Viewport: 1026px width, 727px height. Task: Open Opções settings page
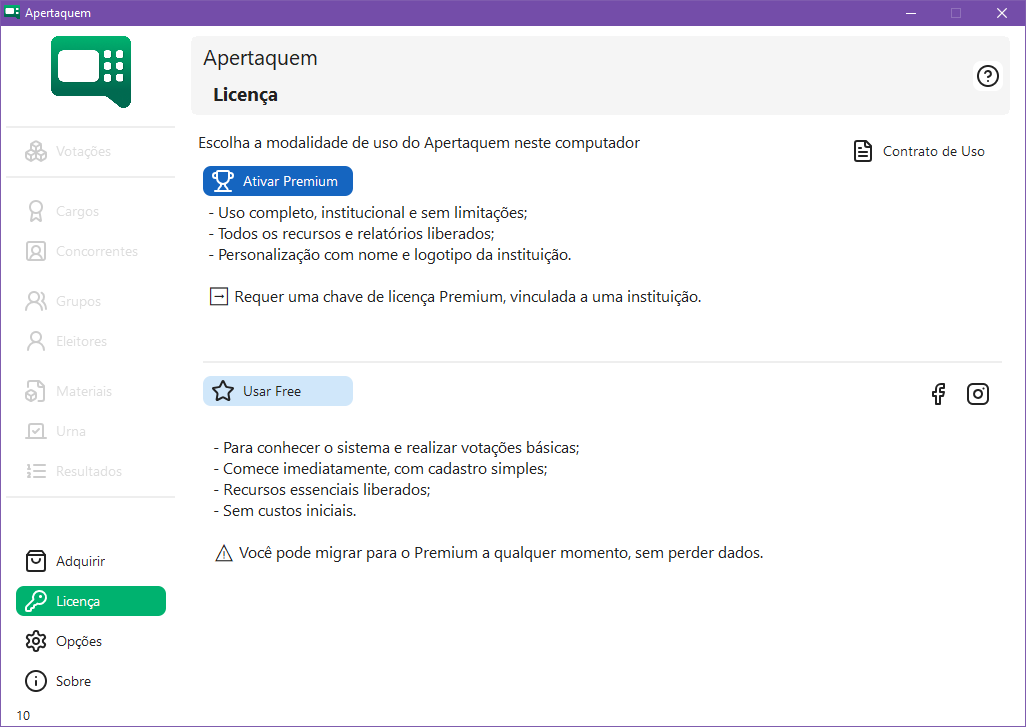tap(90, 641)
